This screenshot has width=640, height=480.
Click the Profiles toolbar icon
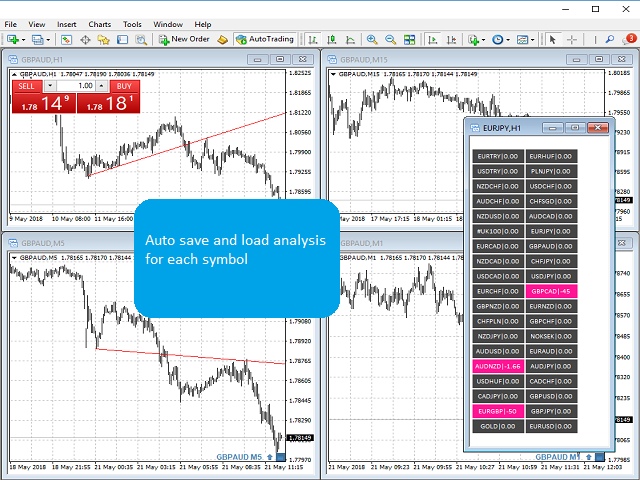point(38,40)
